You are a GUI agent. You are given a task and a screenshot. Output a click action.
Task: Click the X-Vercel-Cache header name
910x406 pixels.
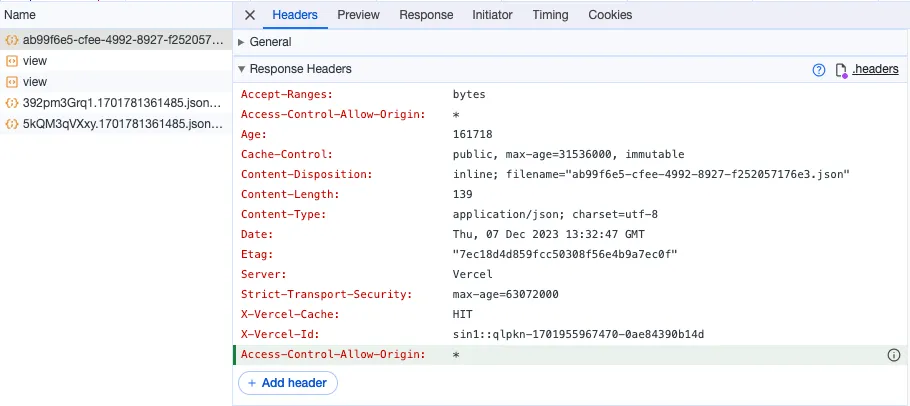[290, 314]
